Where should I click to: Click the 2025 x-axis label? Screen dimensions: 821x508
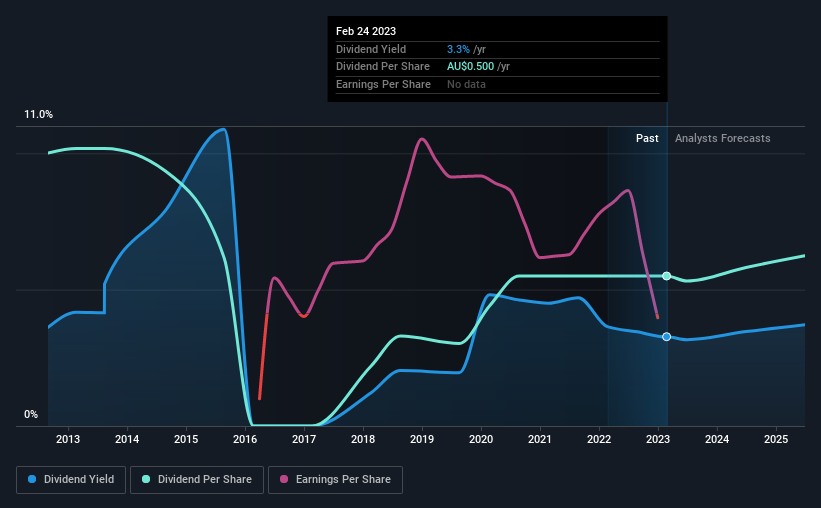click(x=776, y=439)
